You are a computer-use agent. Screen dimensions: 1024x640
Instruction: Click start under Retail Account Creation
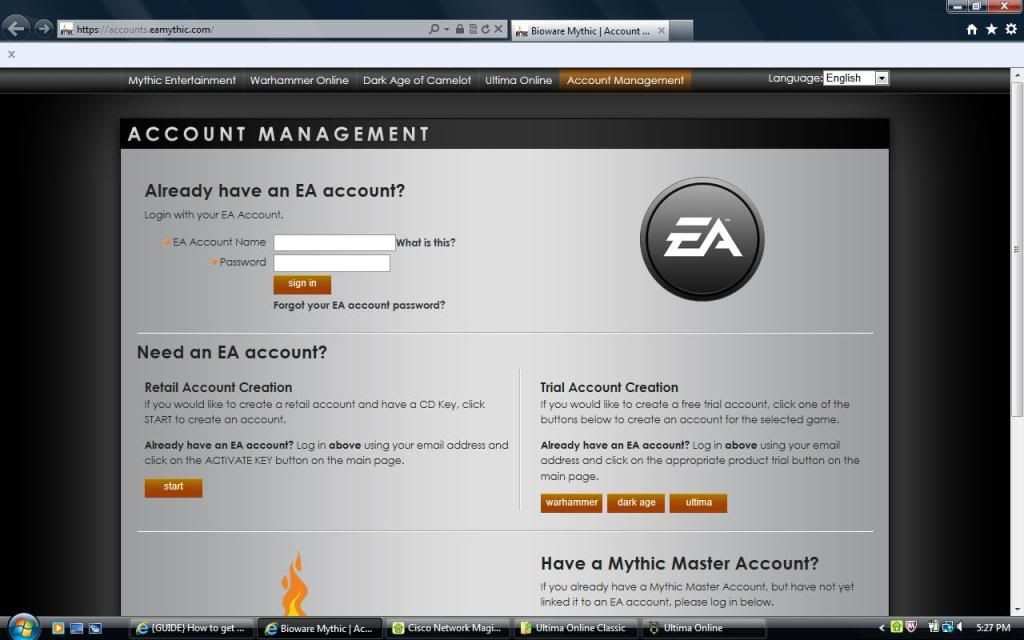click(x=173, y=487)
